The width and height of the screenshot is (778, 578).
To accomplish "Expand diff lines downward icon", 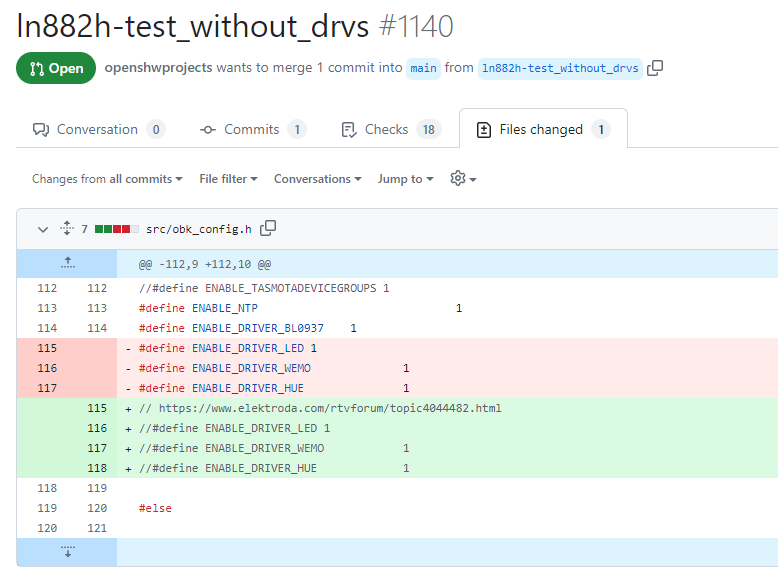I will (67, 551).
